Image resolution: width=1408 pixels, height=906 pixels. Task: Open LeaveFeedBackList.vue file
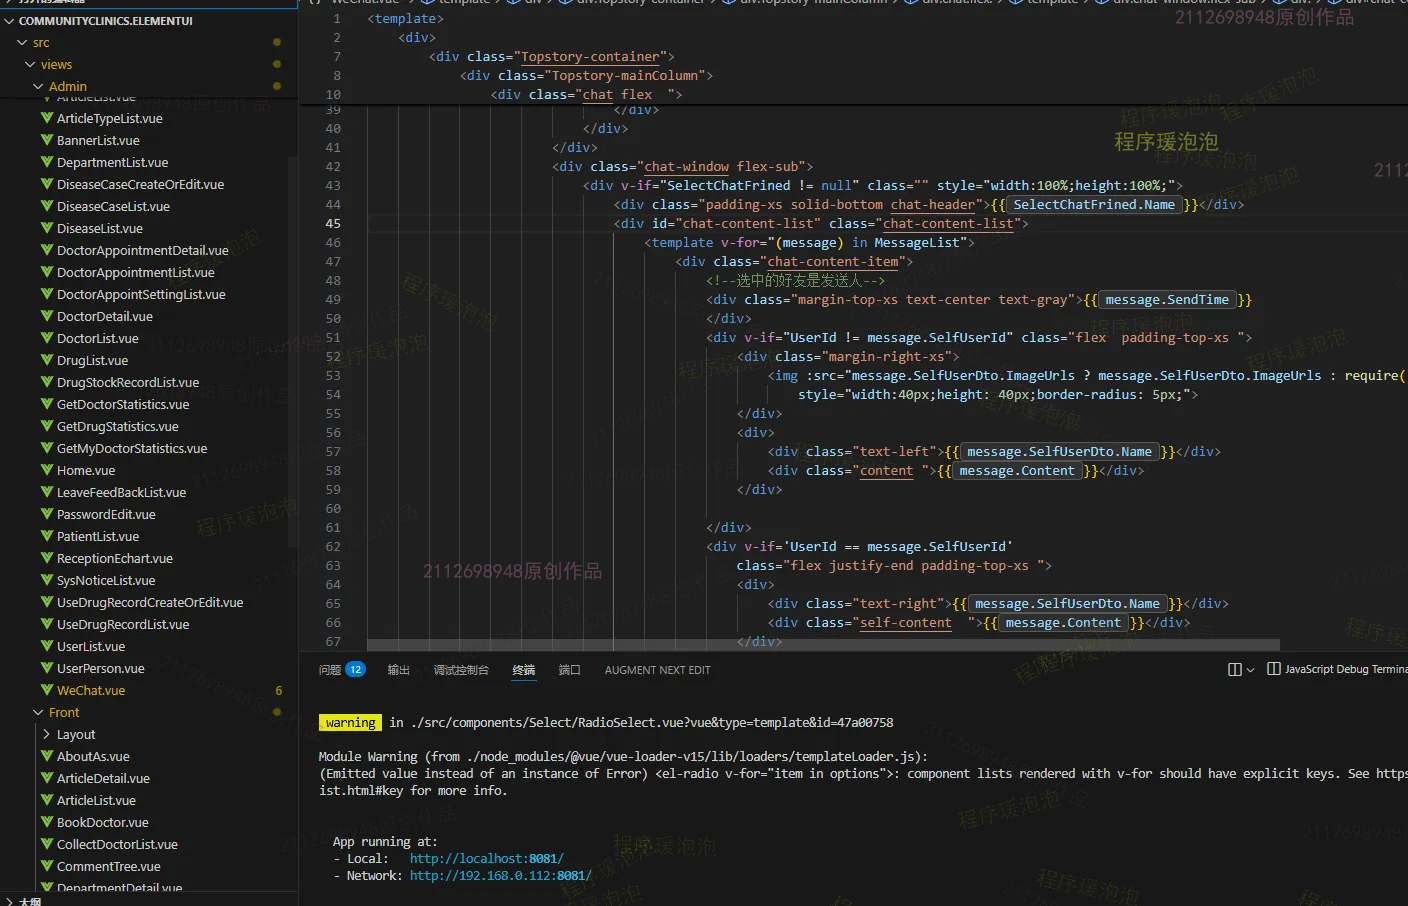[x=122, y=492]
